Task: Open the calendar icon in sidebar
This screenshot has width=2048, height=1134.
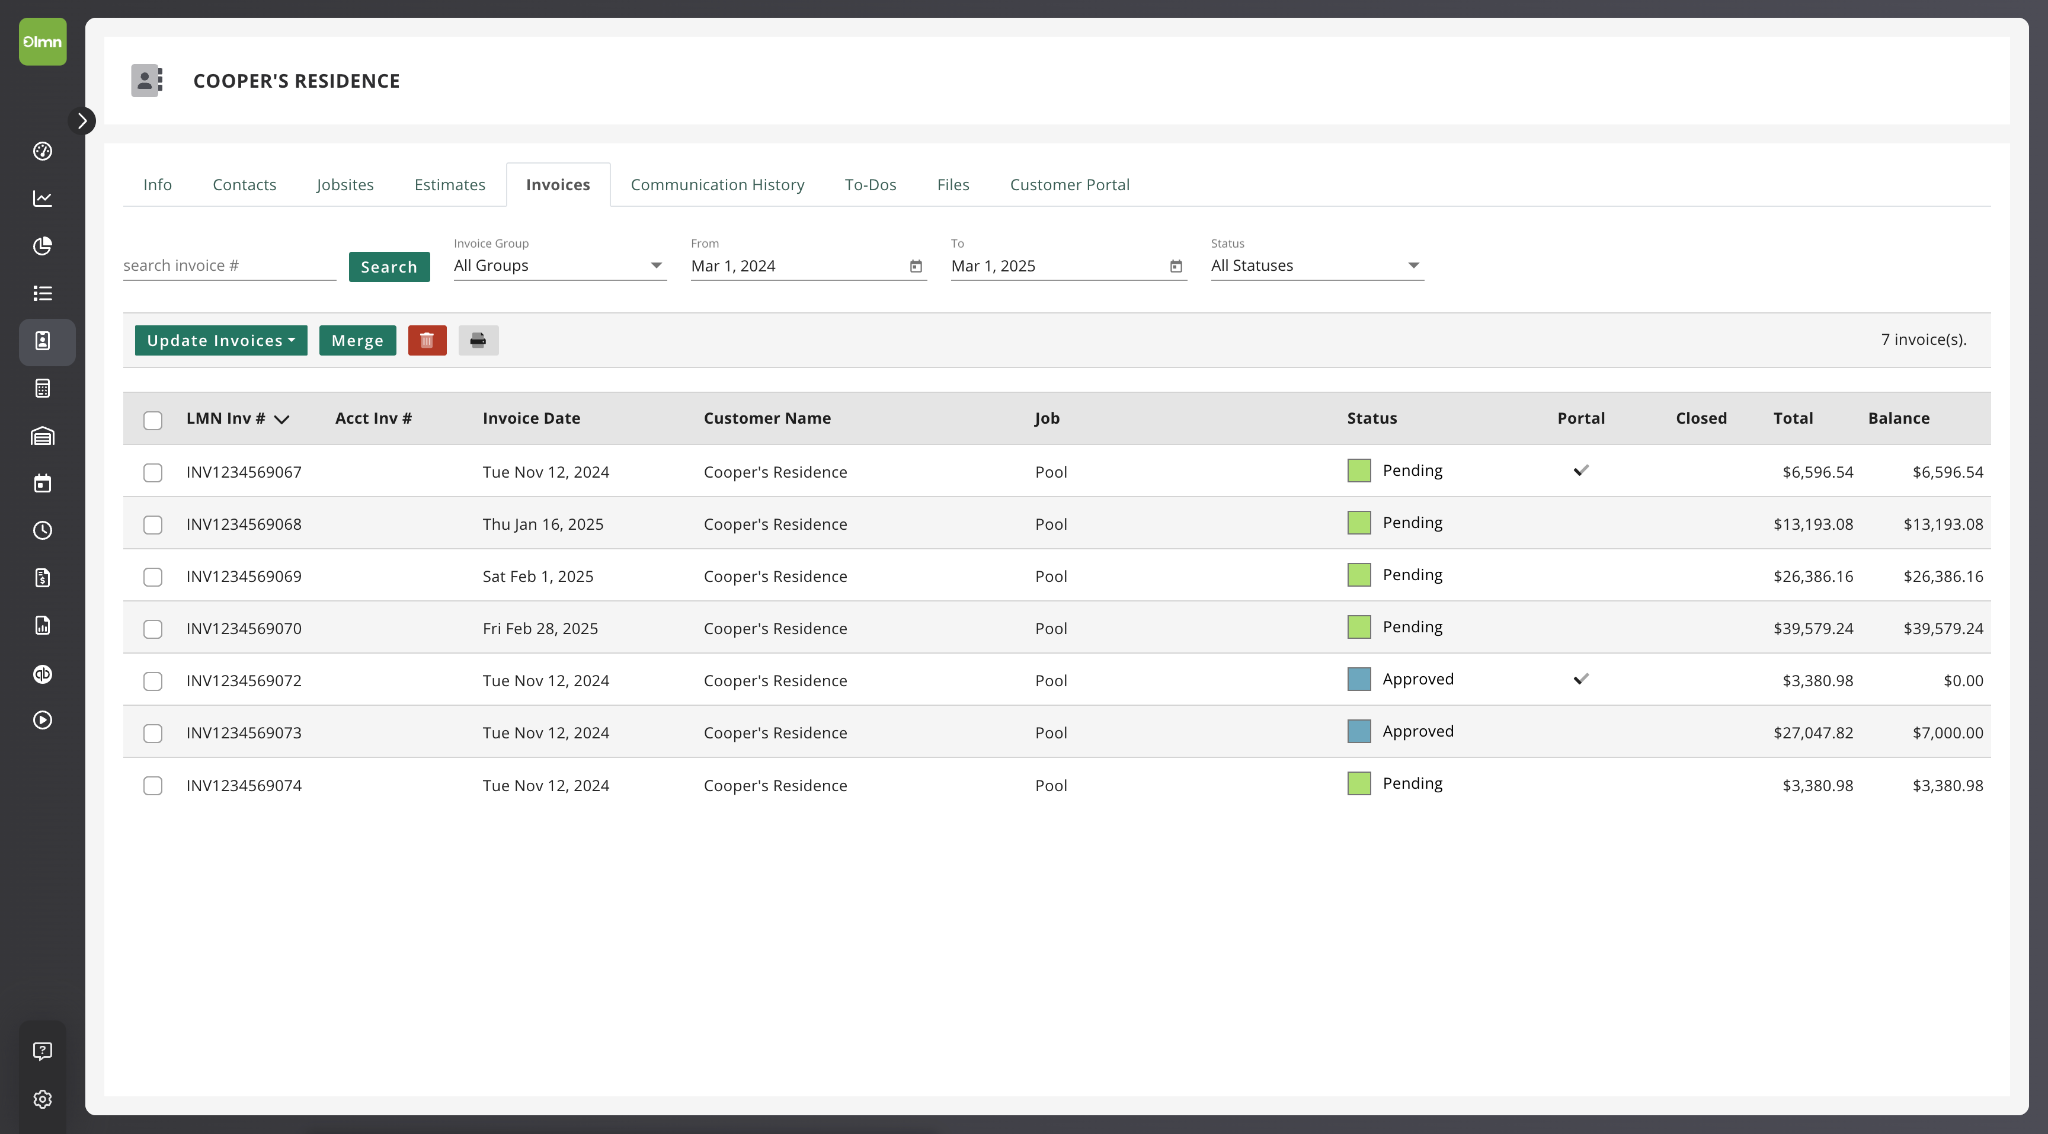Action: click(x=43, y=483)
